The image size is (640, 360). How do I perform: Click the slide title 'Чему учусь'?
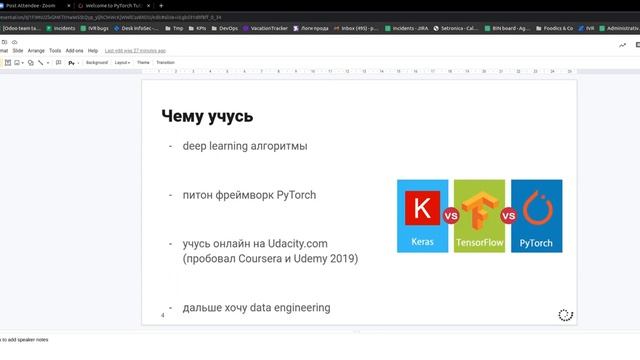pos(207,116)
